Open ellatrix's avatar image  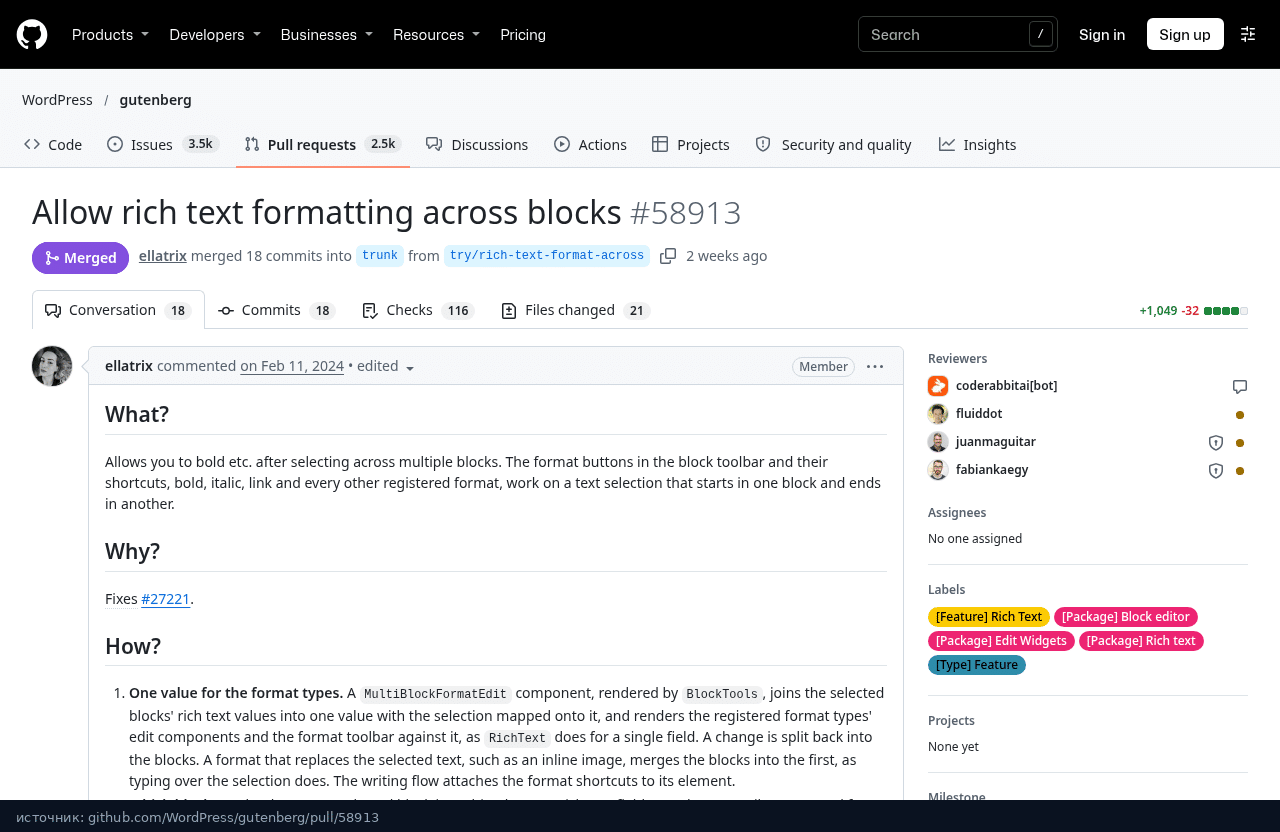tap(52, 366)
